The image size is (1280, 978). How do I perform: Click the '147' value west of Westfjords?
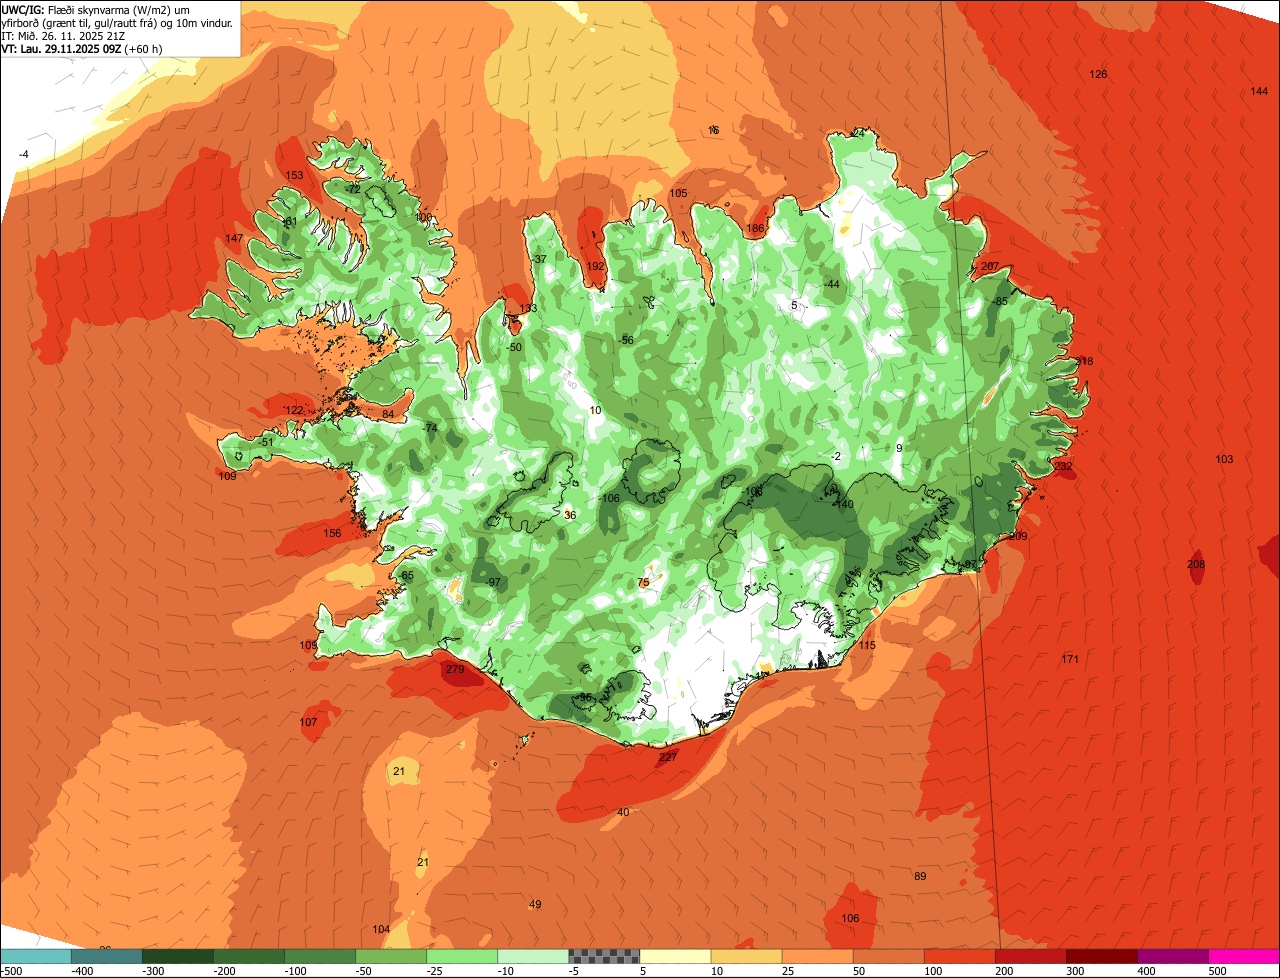click(234, 238)
